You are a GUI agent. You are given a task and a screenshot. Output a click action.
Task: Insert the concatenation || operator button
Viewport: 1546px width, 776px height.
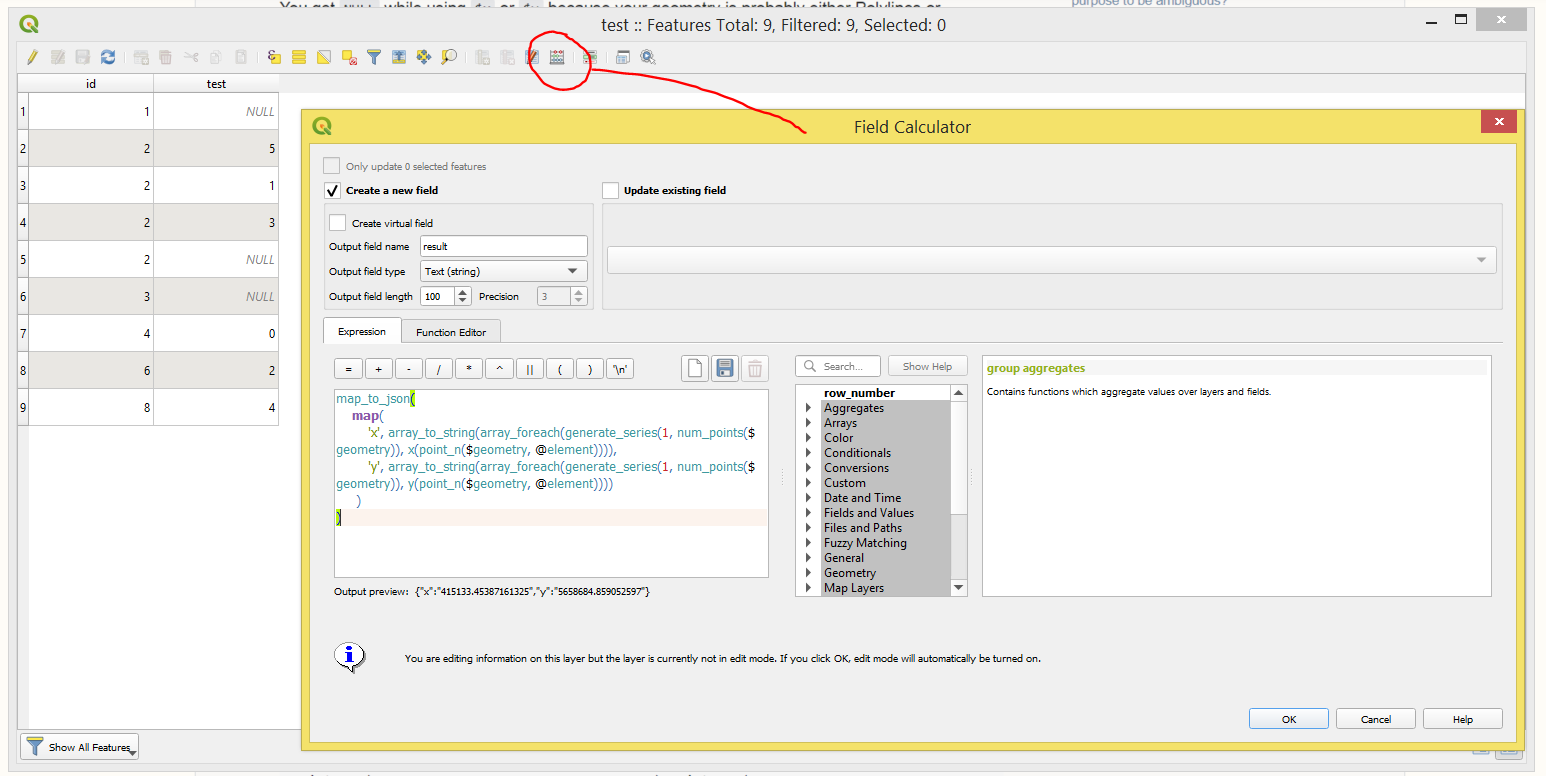pos(530,369)
